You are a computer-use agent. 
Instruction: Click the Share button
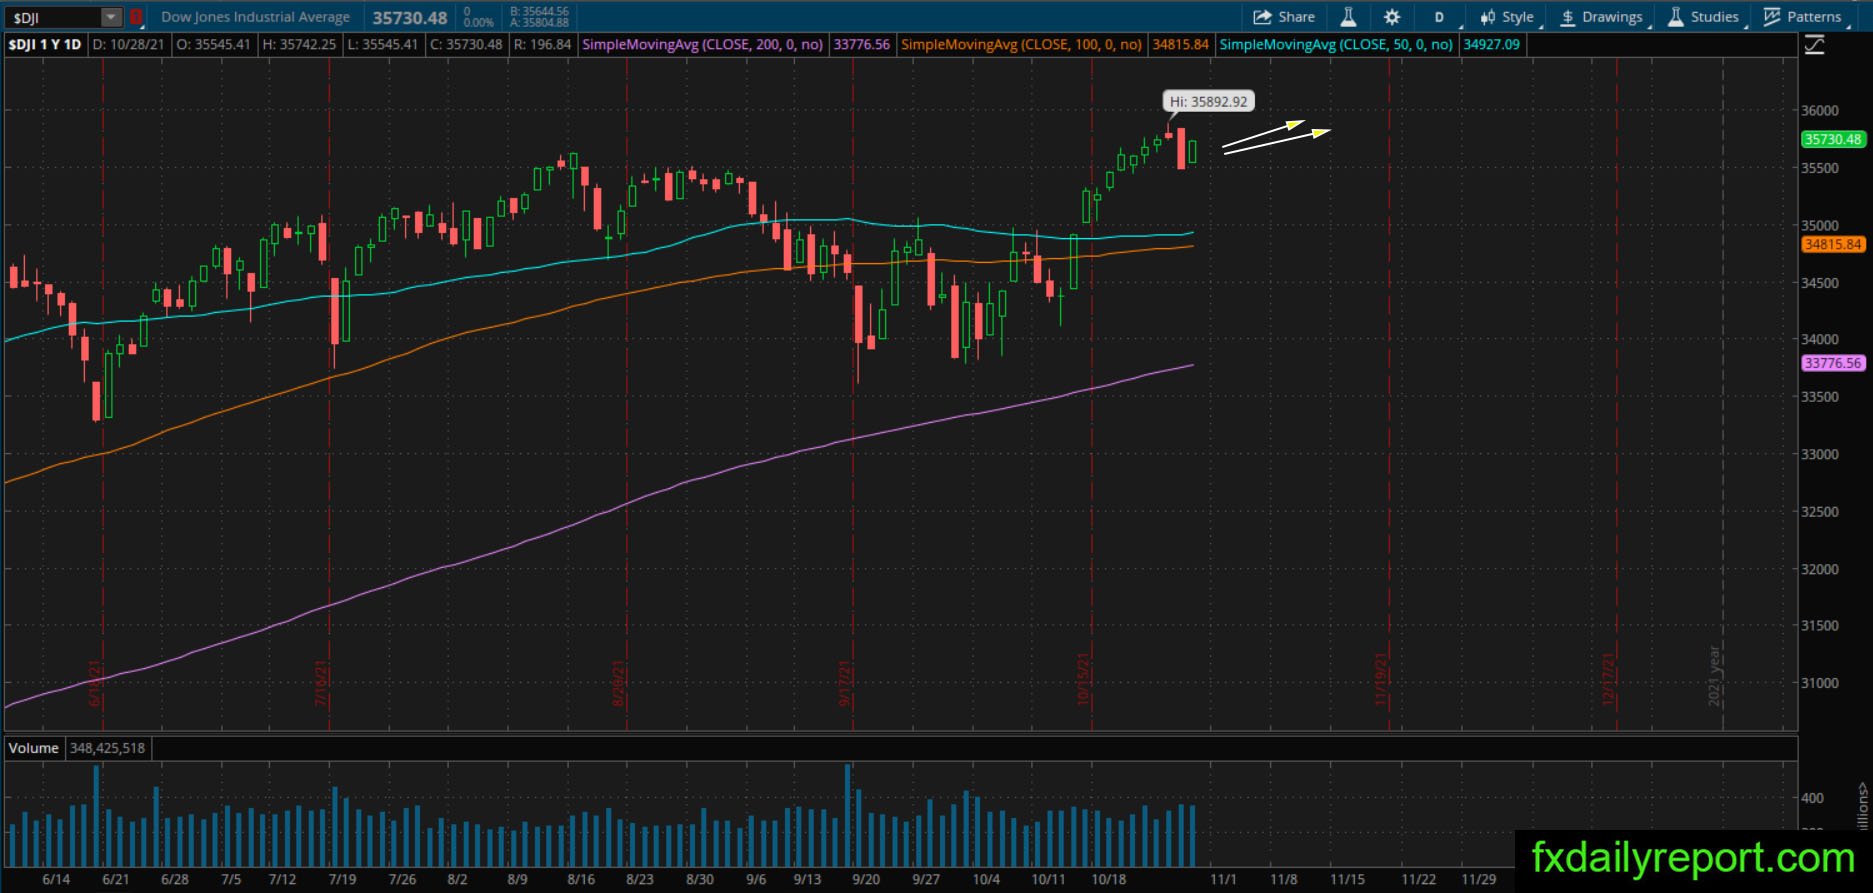(1285, 17)
